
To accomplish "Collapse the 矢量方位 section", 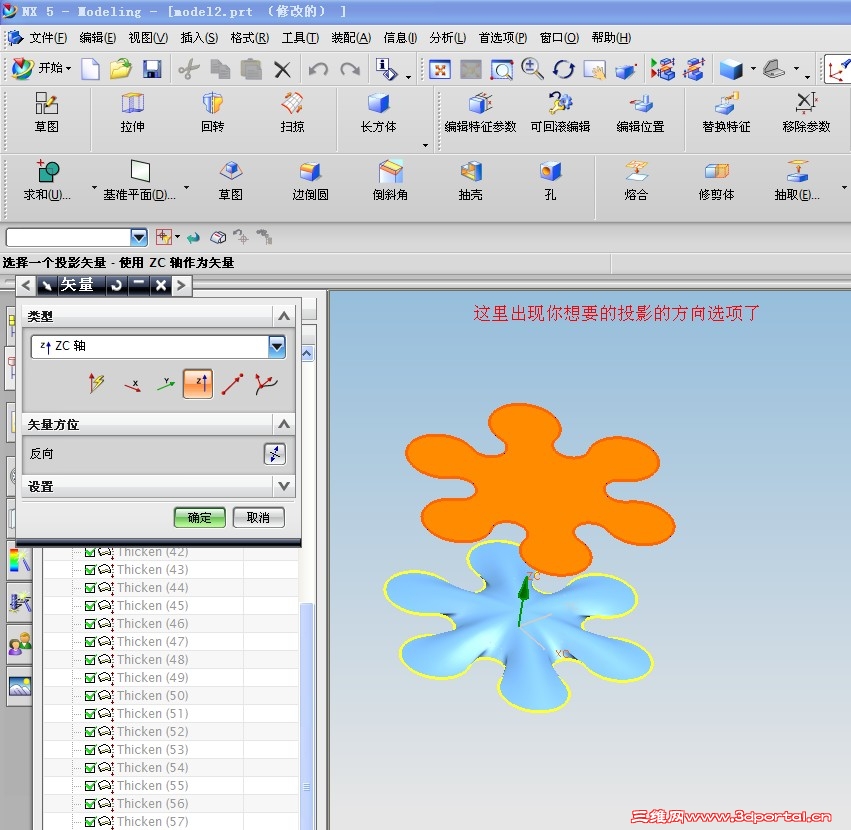I will tap(284, 424).
